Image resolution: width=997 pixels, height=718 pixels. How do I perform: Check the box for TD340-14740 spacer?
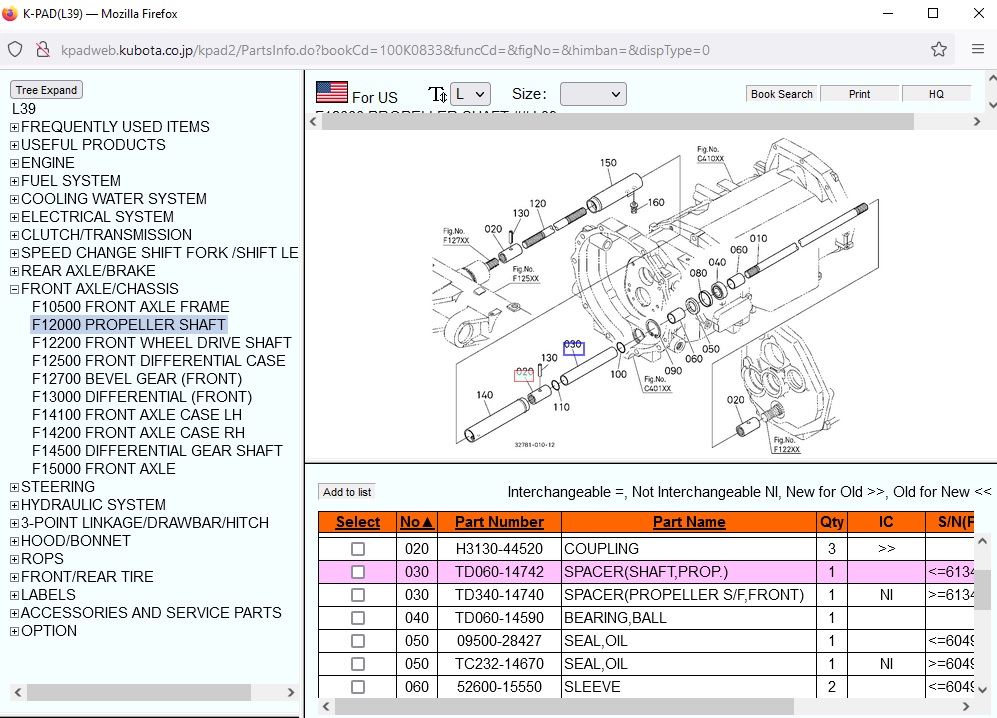tap(358, 595)
